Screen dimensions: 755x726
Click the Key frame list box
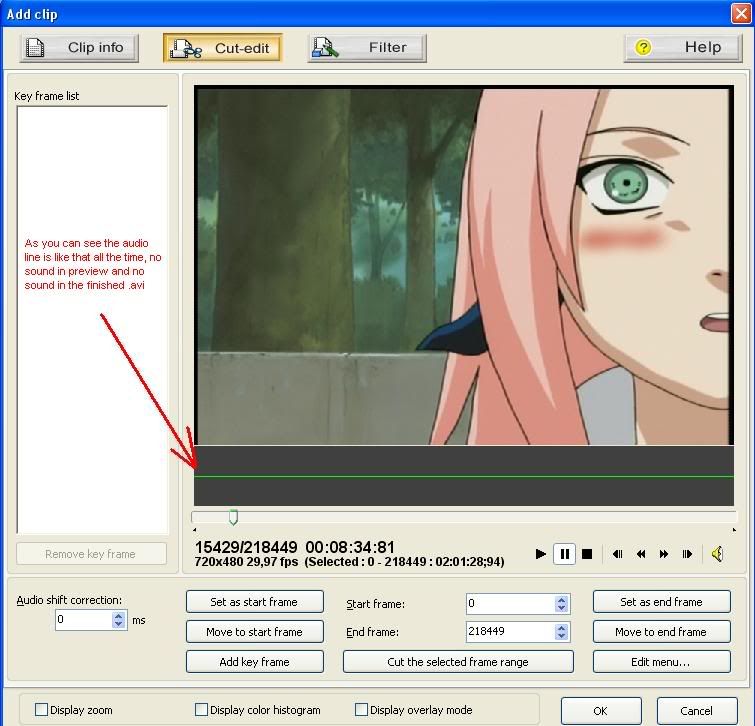pos(92,320)
